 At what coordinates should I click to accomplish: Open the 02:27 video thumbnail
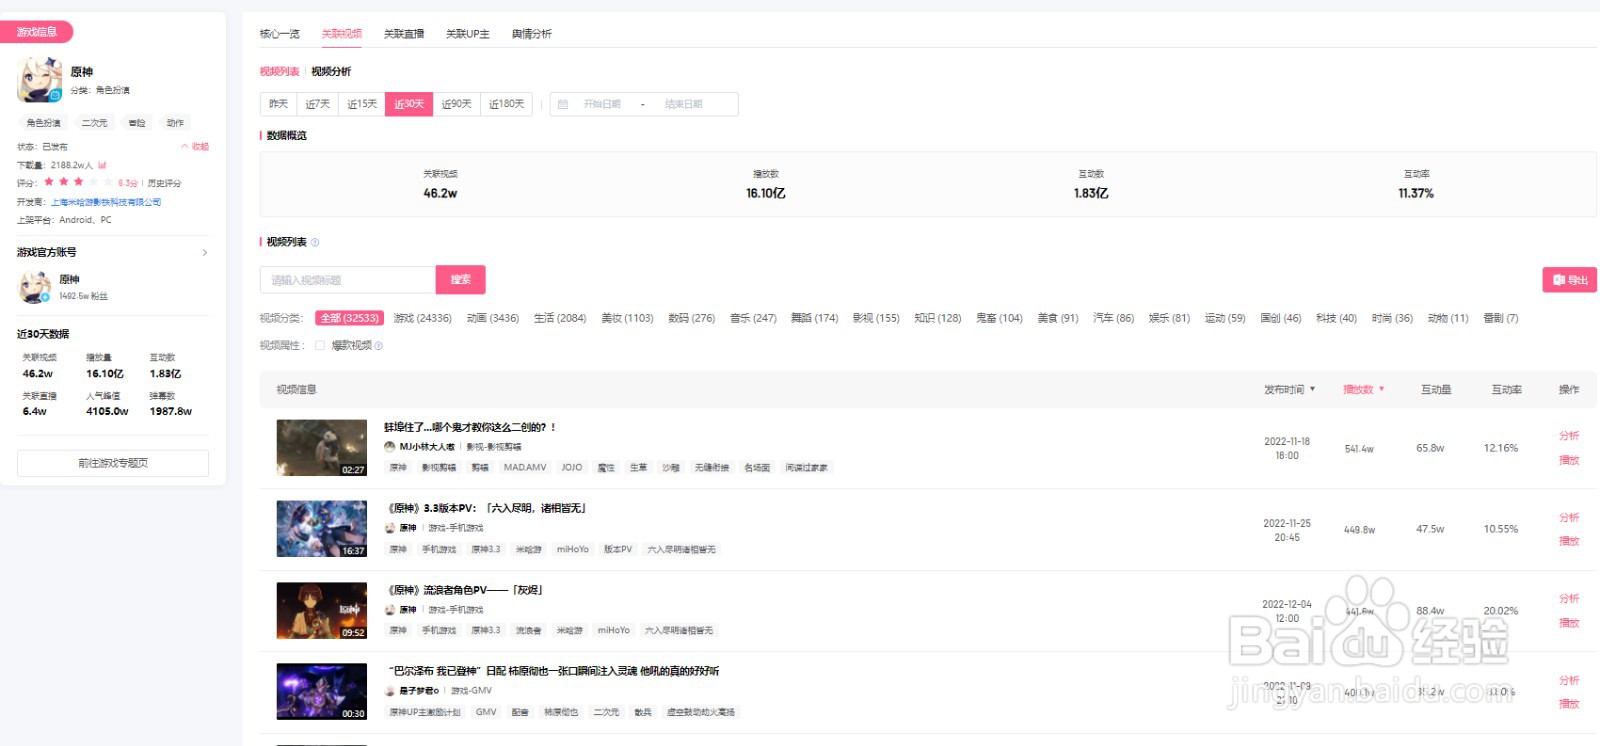tap(322, 448)
